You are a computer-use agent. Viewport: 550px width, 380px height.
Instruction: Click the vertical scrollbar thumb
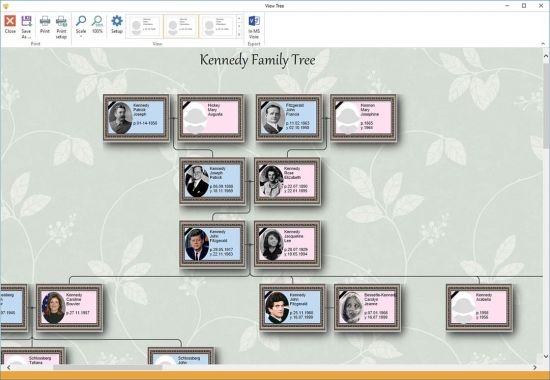[x=546, y=105]
